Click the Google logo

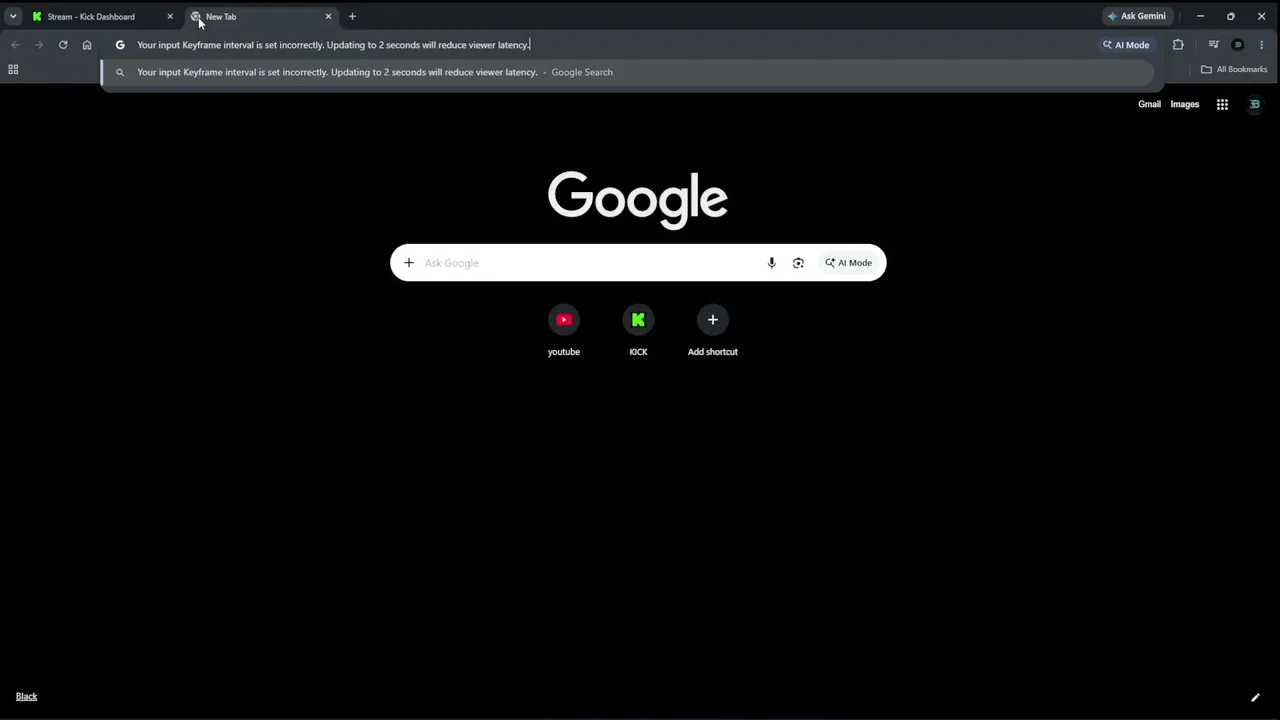638,199
